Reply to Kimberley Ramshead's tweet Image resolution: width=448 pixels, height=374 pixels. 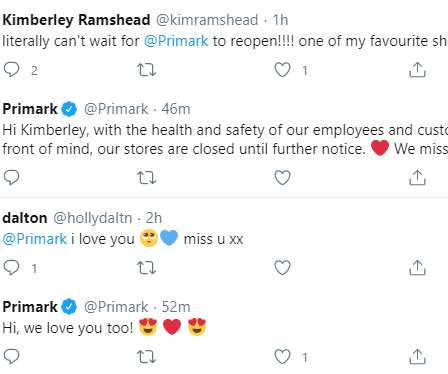click(x=11, y=70)
